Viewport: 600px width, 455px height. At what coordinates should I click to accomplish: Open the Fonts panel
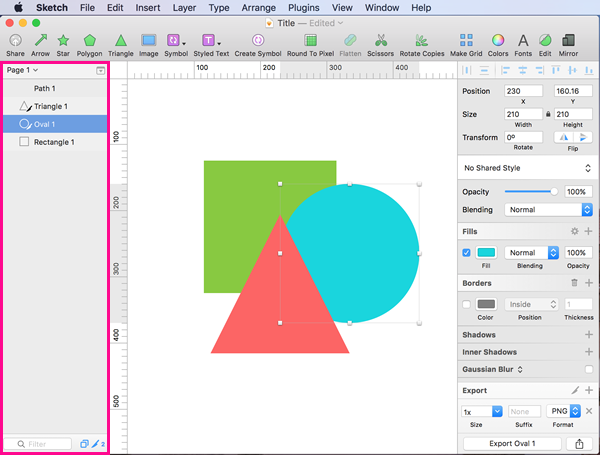(523, 45)
